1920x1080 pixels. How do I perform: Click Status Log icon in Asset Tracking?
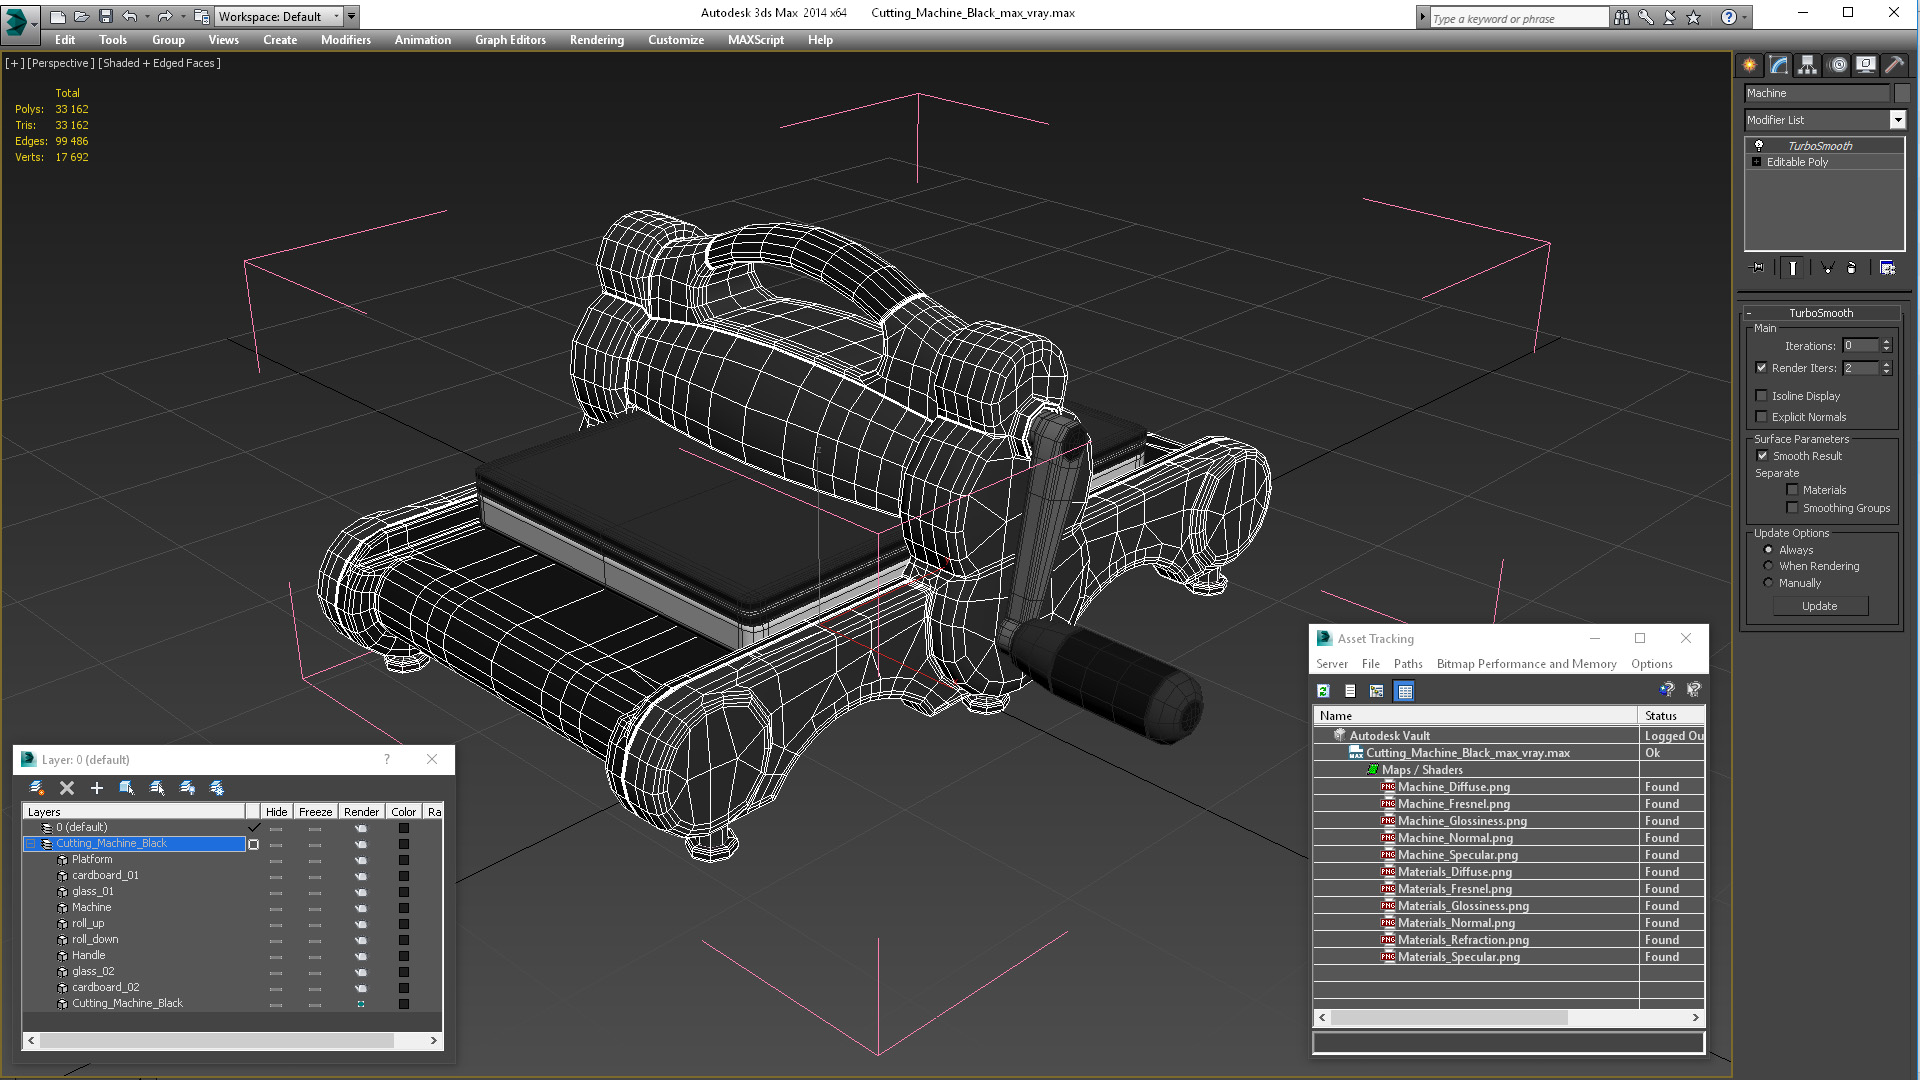(x=1350, y=691)
